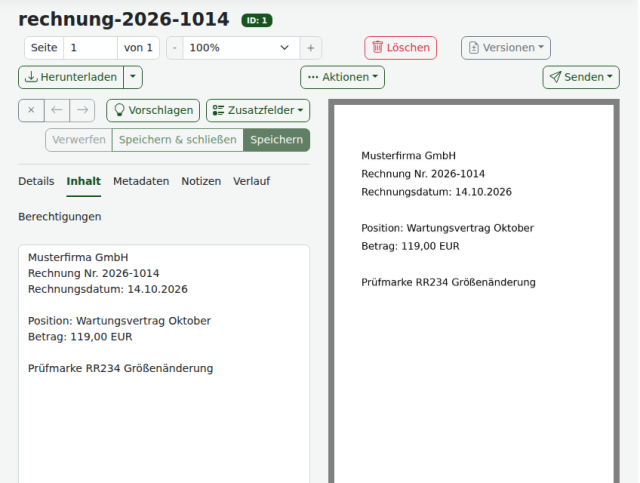This screenshot has width=640, height=483.
Task: Click 'Prüfmarke RR234 Größenänderung' in PDF preview
Action: [x=448, y=283]
